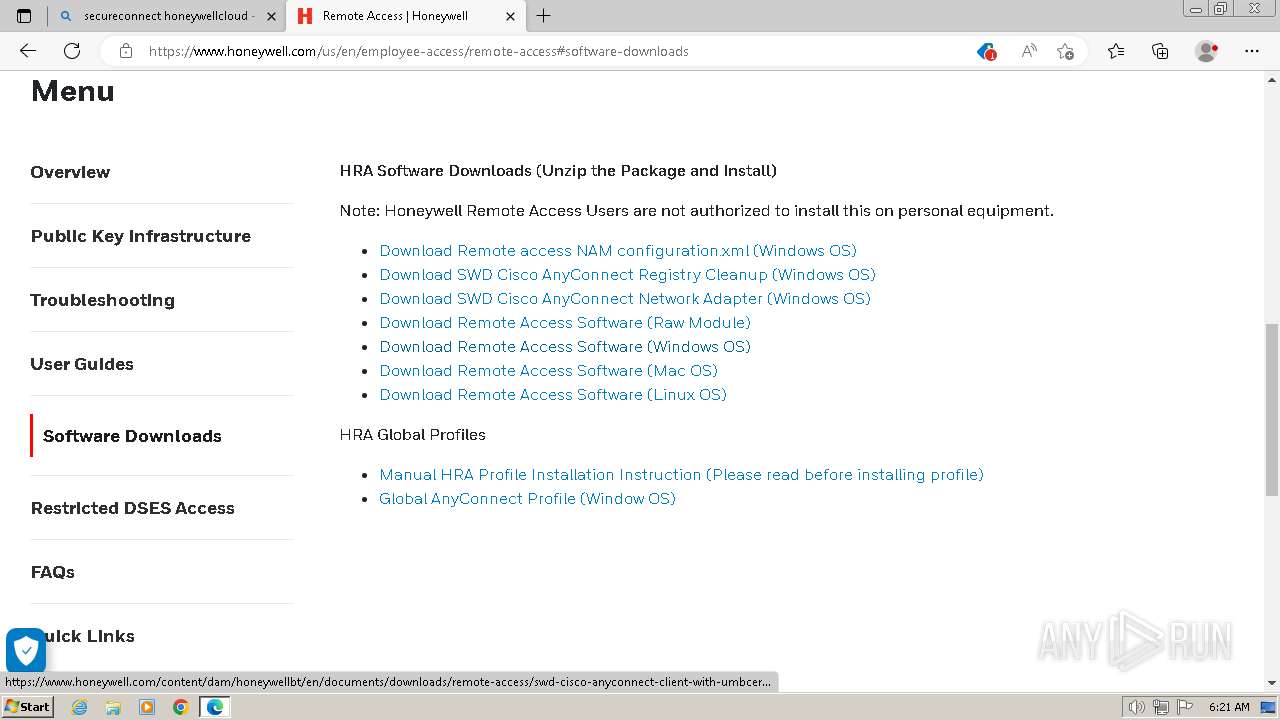This screenshot has width=1280, height=720.
Task: Select Software Downloads in the menu
Action: (x=132, y=436)
